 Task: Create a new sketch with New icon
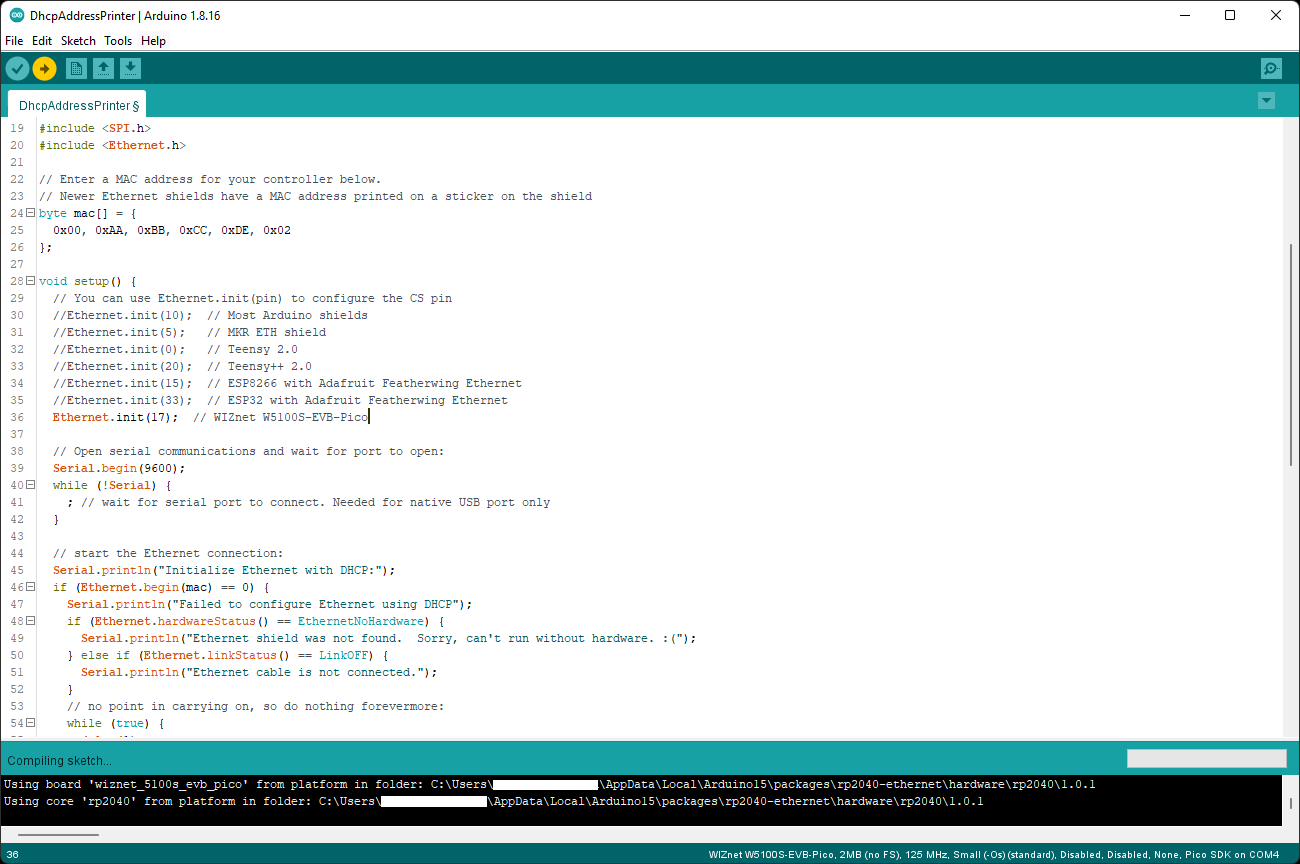(x=76, y=68)
